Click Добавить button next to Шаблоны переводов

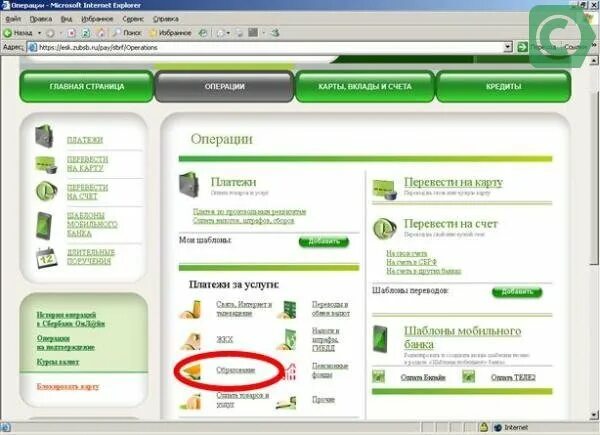coord(517,292)
